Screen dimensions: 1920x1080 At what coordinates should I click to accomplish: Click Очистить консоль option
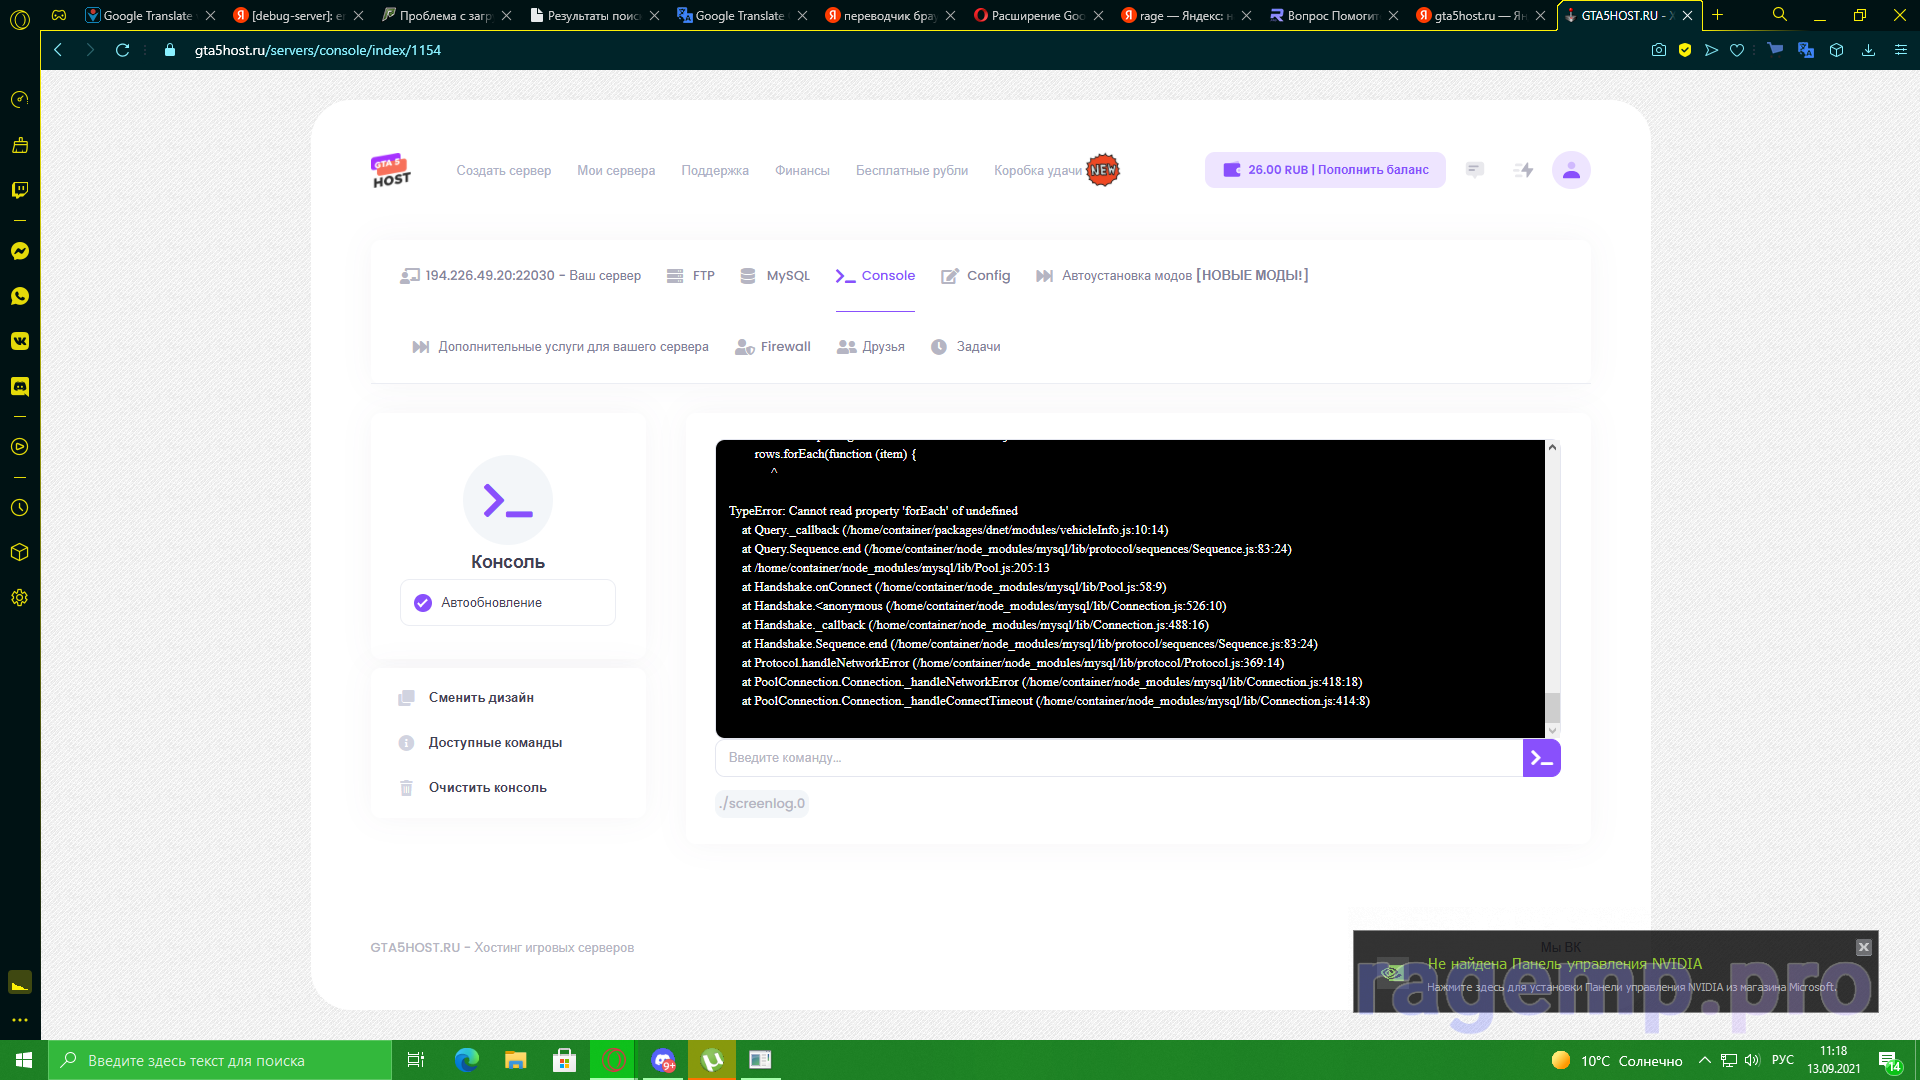[x=487, y=788]
